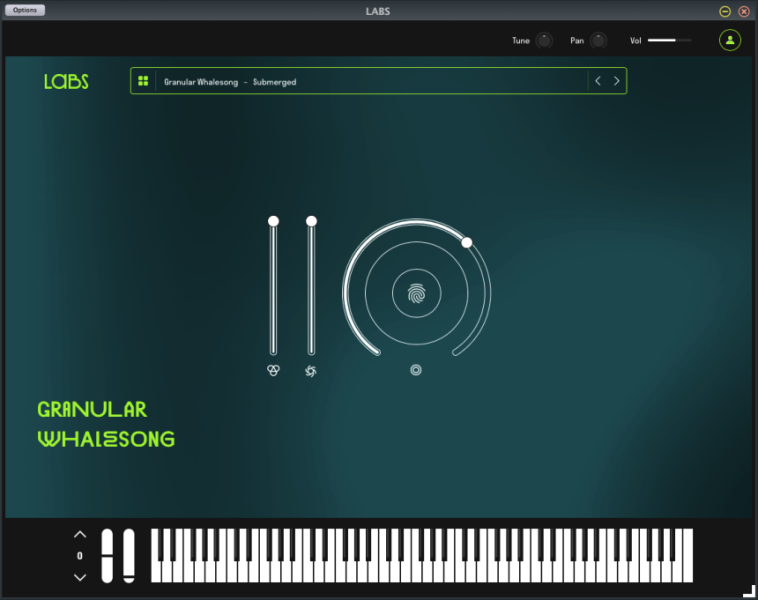The image size is (758, 600).
Task: Lower the octave with down arrow
Action: (x=80, y=577)
